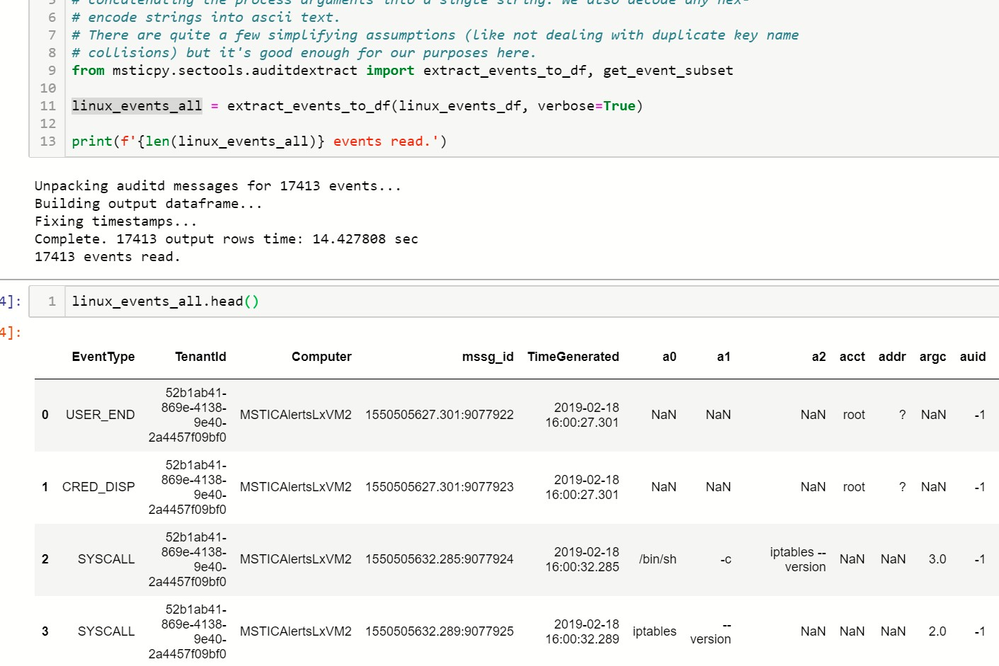
Task: Click the /bin/sh value in a0 column
Action: (x=658, y=560)
